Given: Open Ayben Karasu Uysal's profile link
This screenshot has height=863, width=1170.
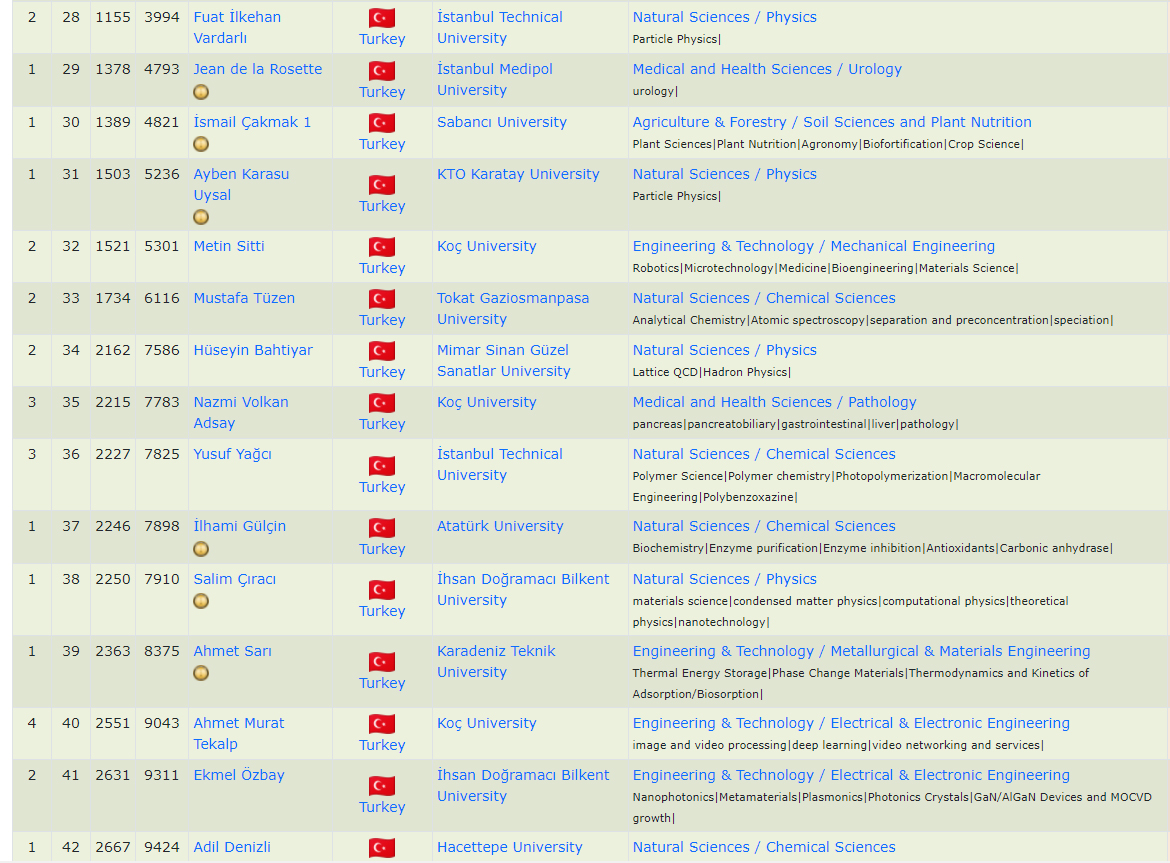Looking at the screenshot, I should [x=241, y=184].
